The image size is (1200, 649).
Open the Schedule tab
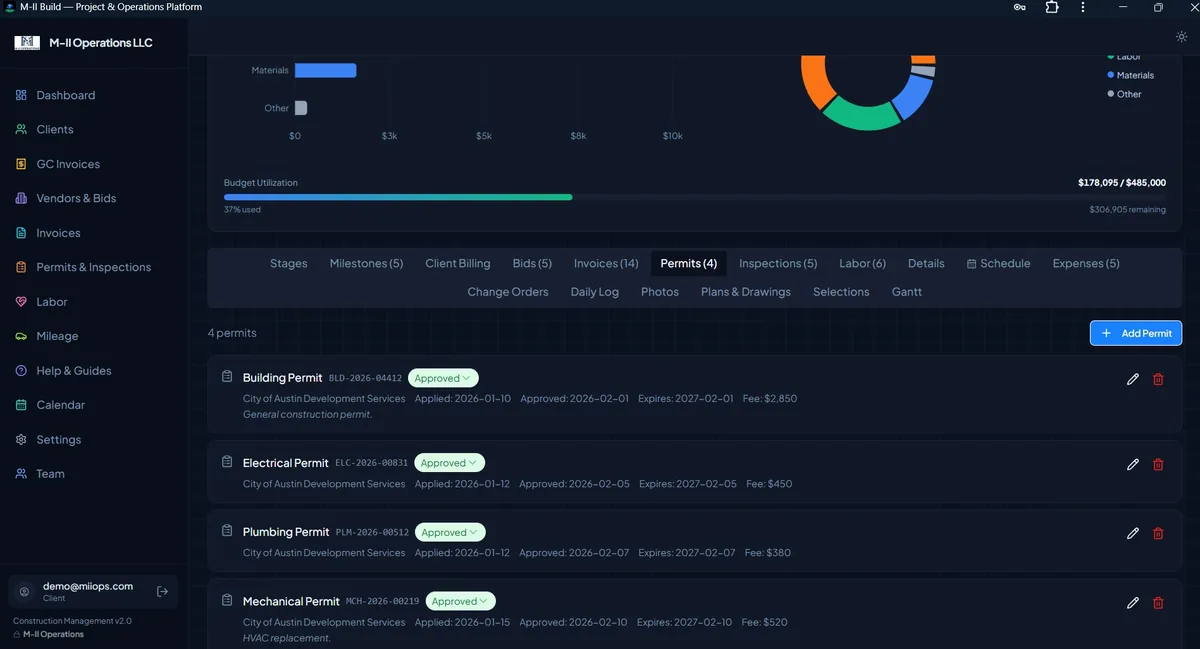tap(998, 263)
